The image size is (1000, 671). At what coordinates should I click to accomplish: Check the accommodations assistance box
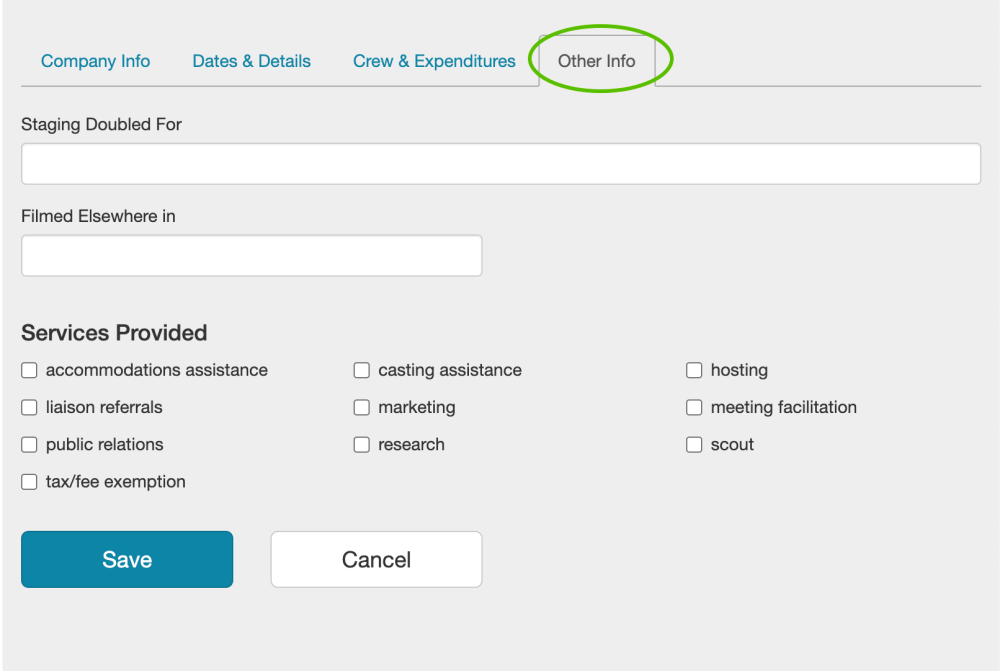pos(29,371)
